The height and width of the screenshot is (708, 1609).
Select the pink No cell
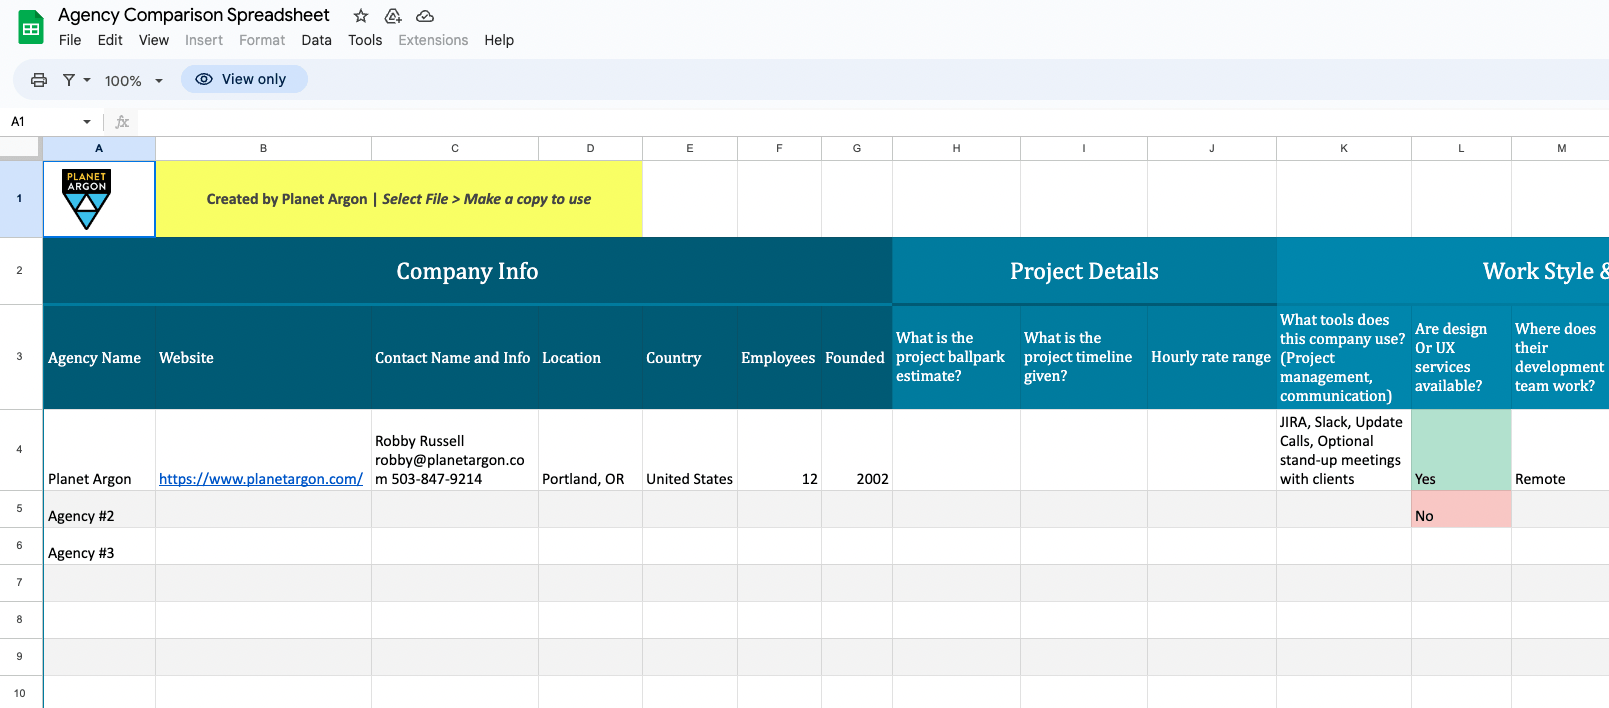[1460, 509]
